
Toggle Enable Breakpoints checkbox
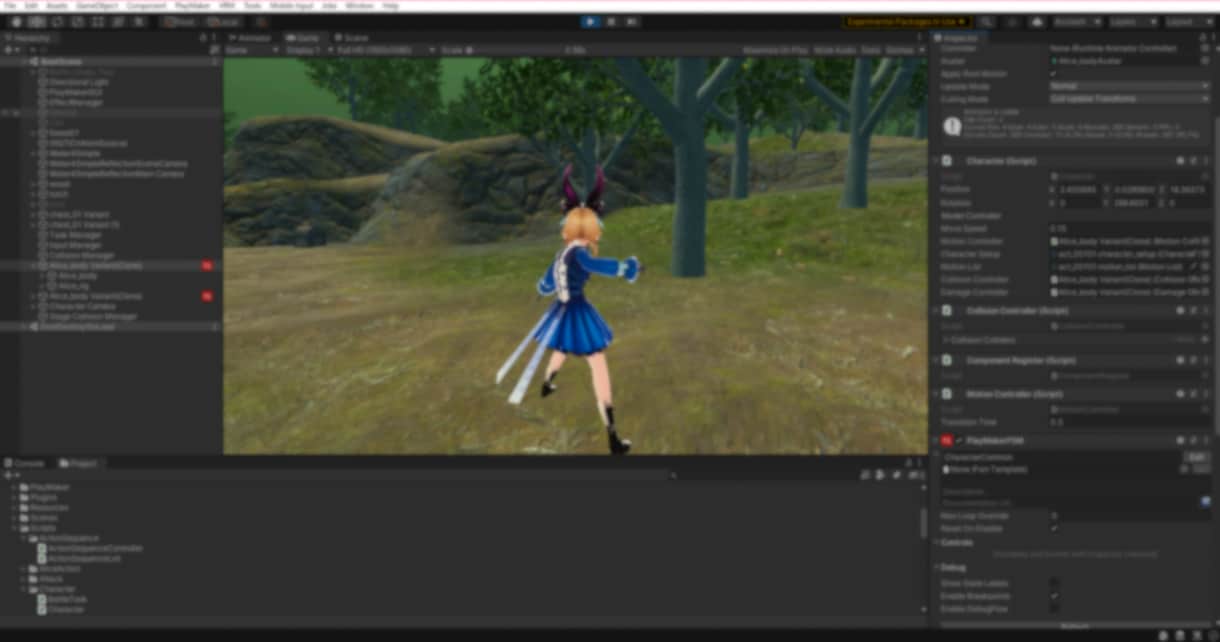(x=1054, y=596)
